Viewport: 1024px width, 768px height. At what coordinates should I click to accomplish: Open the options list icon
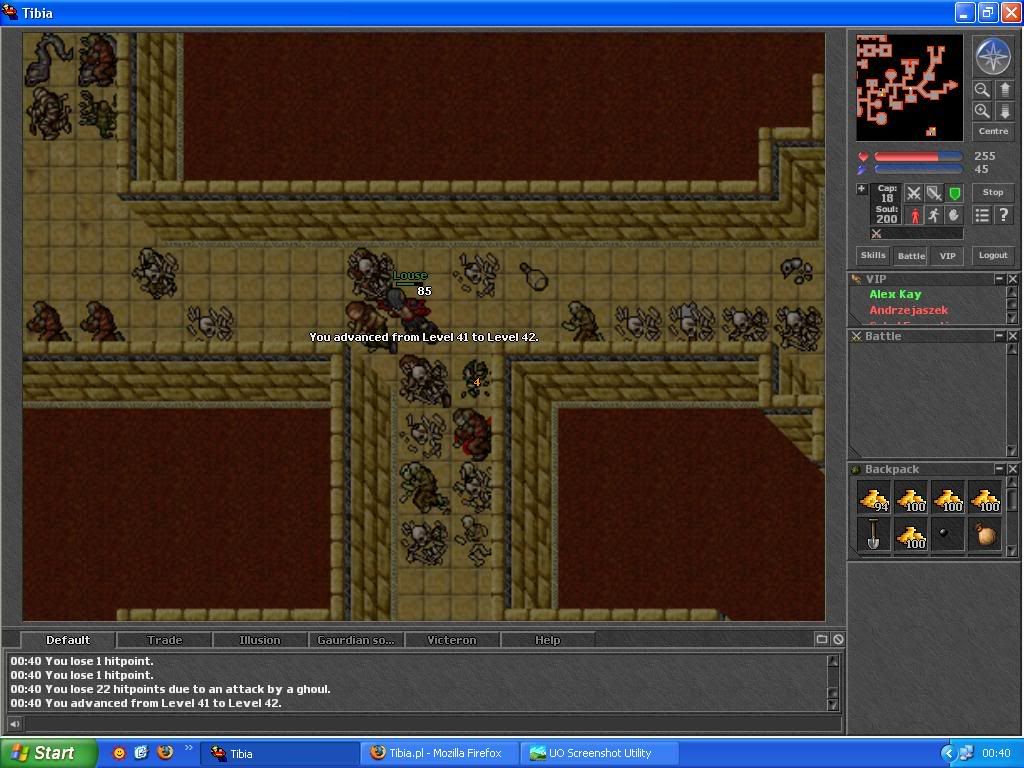[982, 215]
